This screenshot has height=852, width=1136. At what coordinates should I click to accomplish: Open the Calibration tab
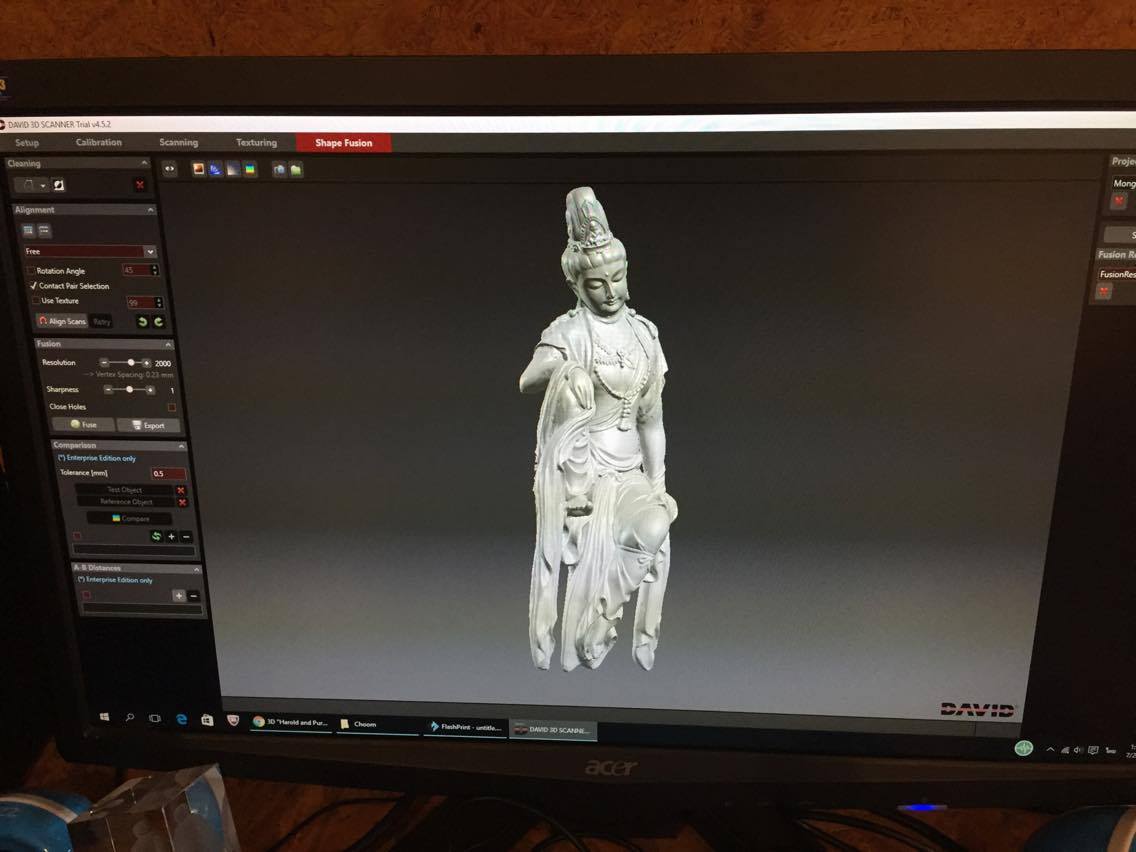[99, 143]
